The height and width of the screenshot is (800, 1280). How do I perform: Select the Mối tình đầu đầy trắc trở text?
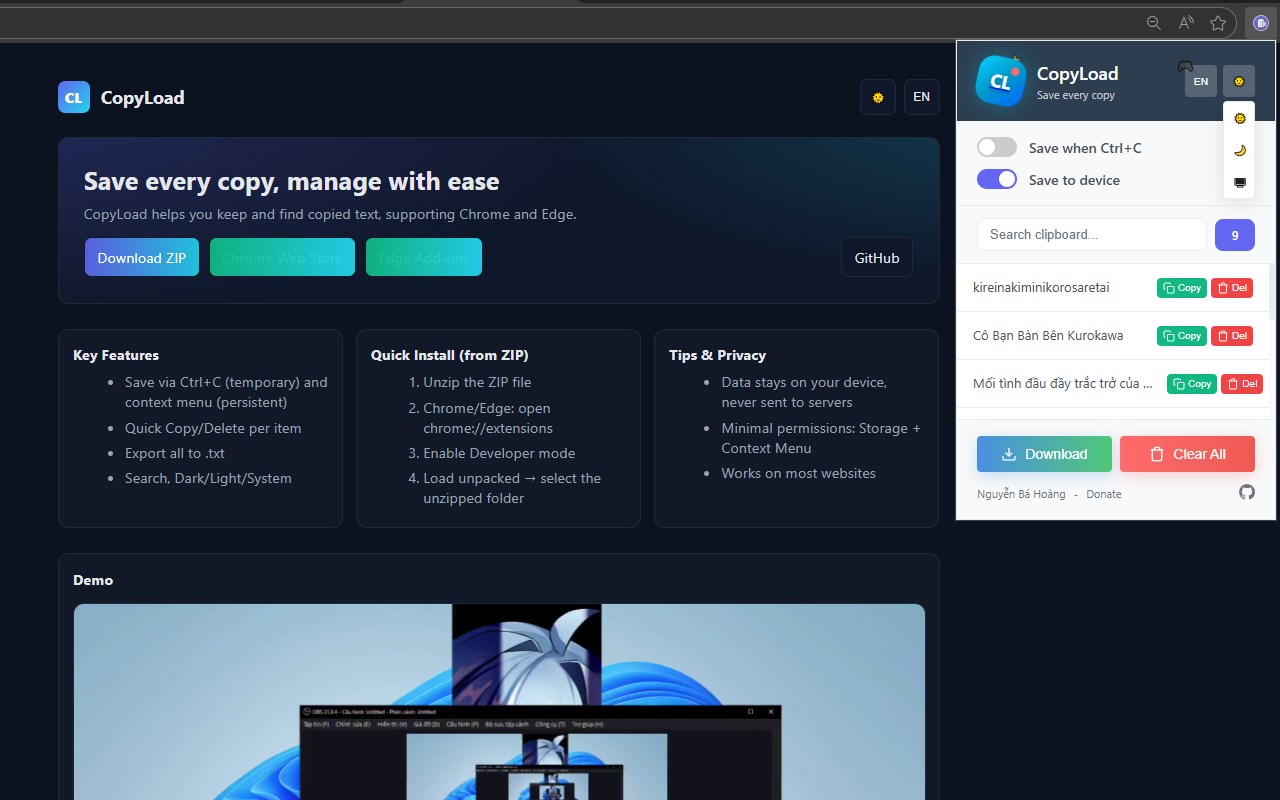coord(1063,384)
